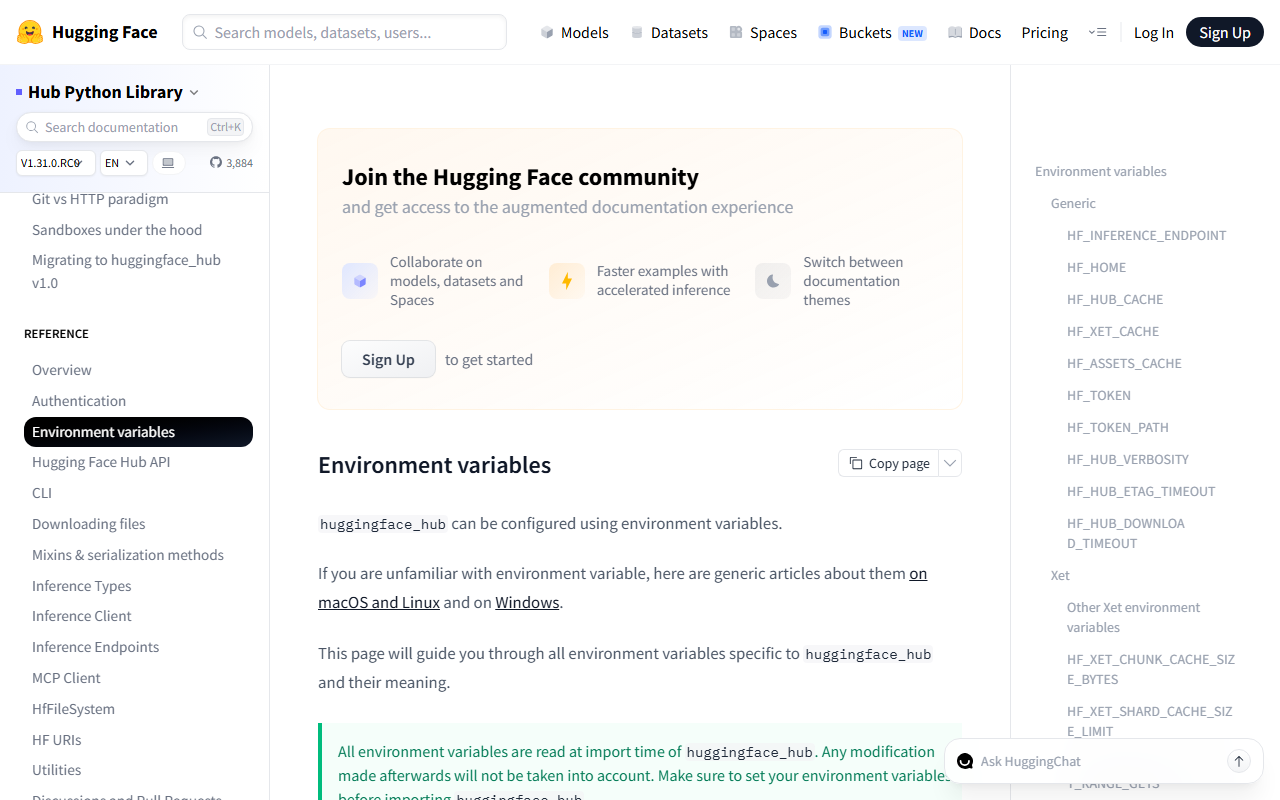Viewport: 1280px width, 800px height.
Task: Jump to HF_XET_CHUNK_CACHE_SIZE_BYTES in outline
Action: 1151,669
